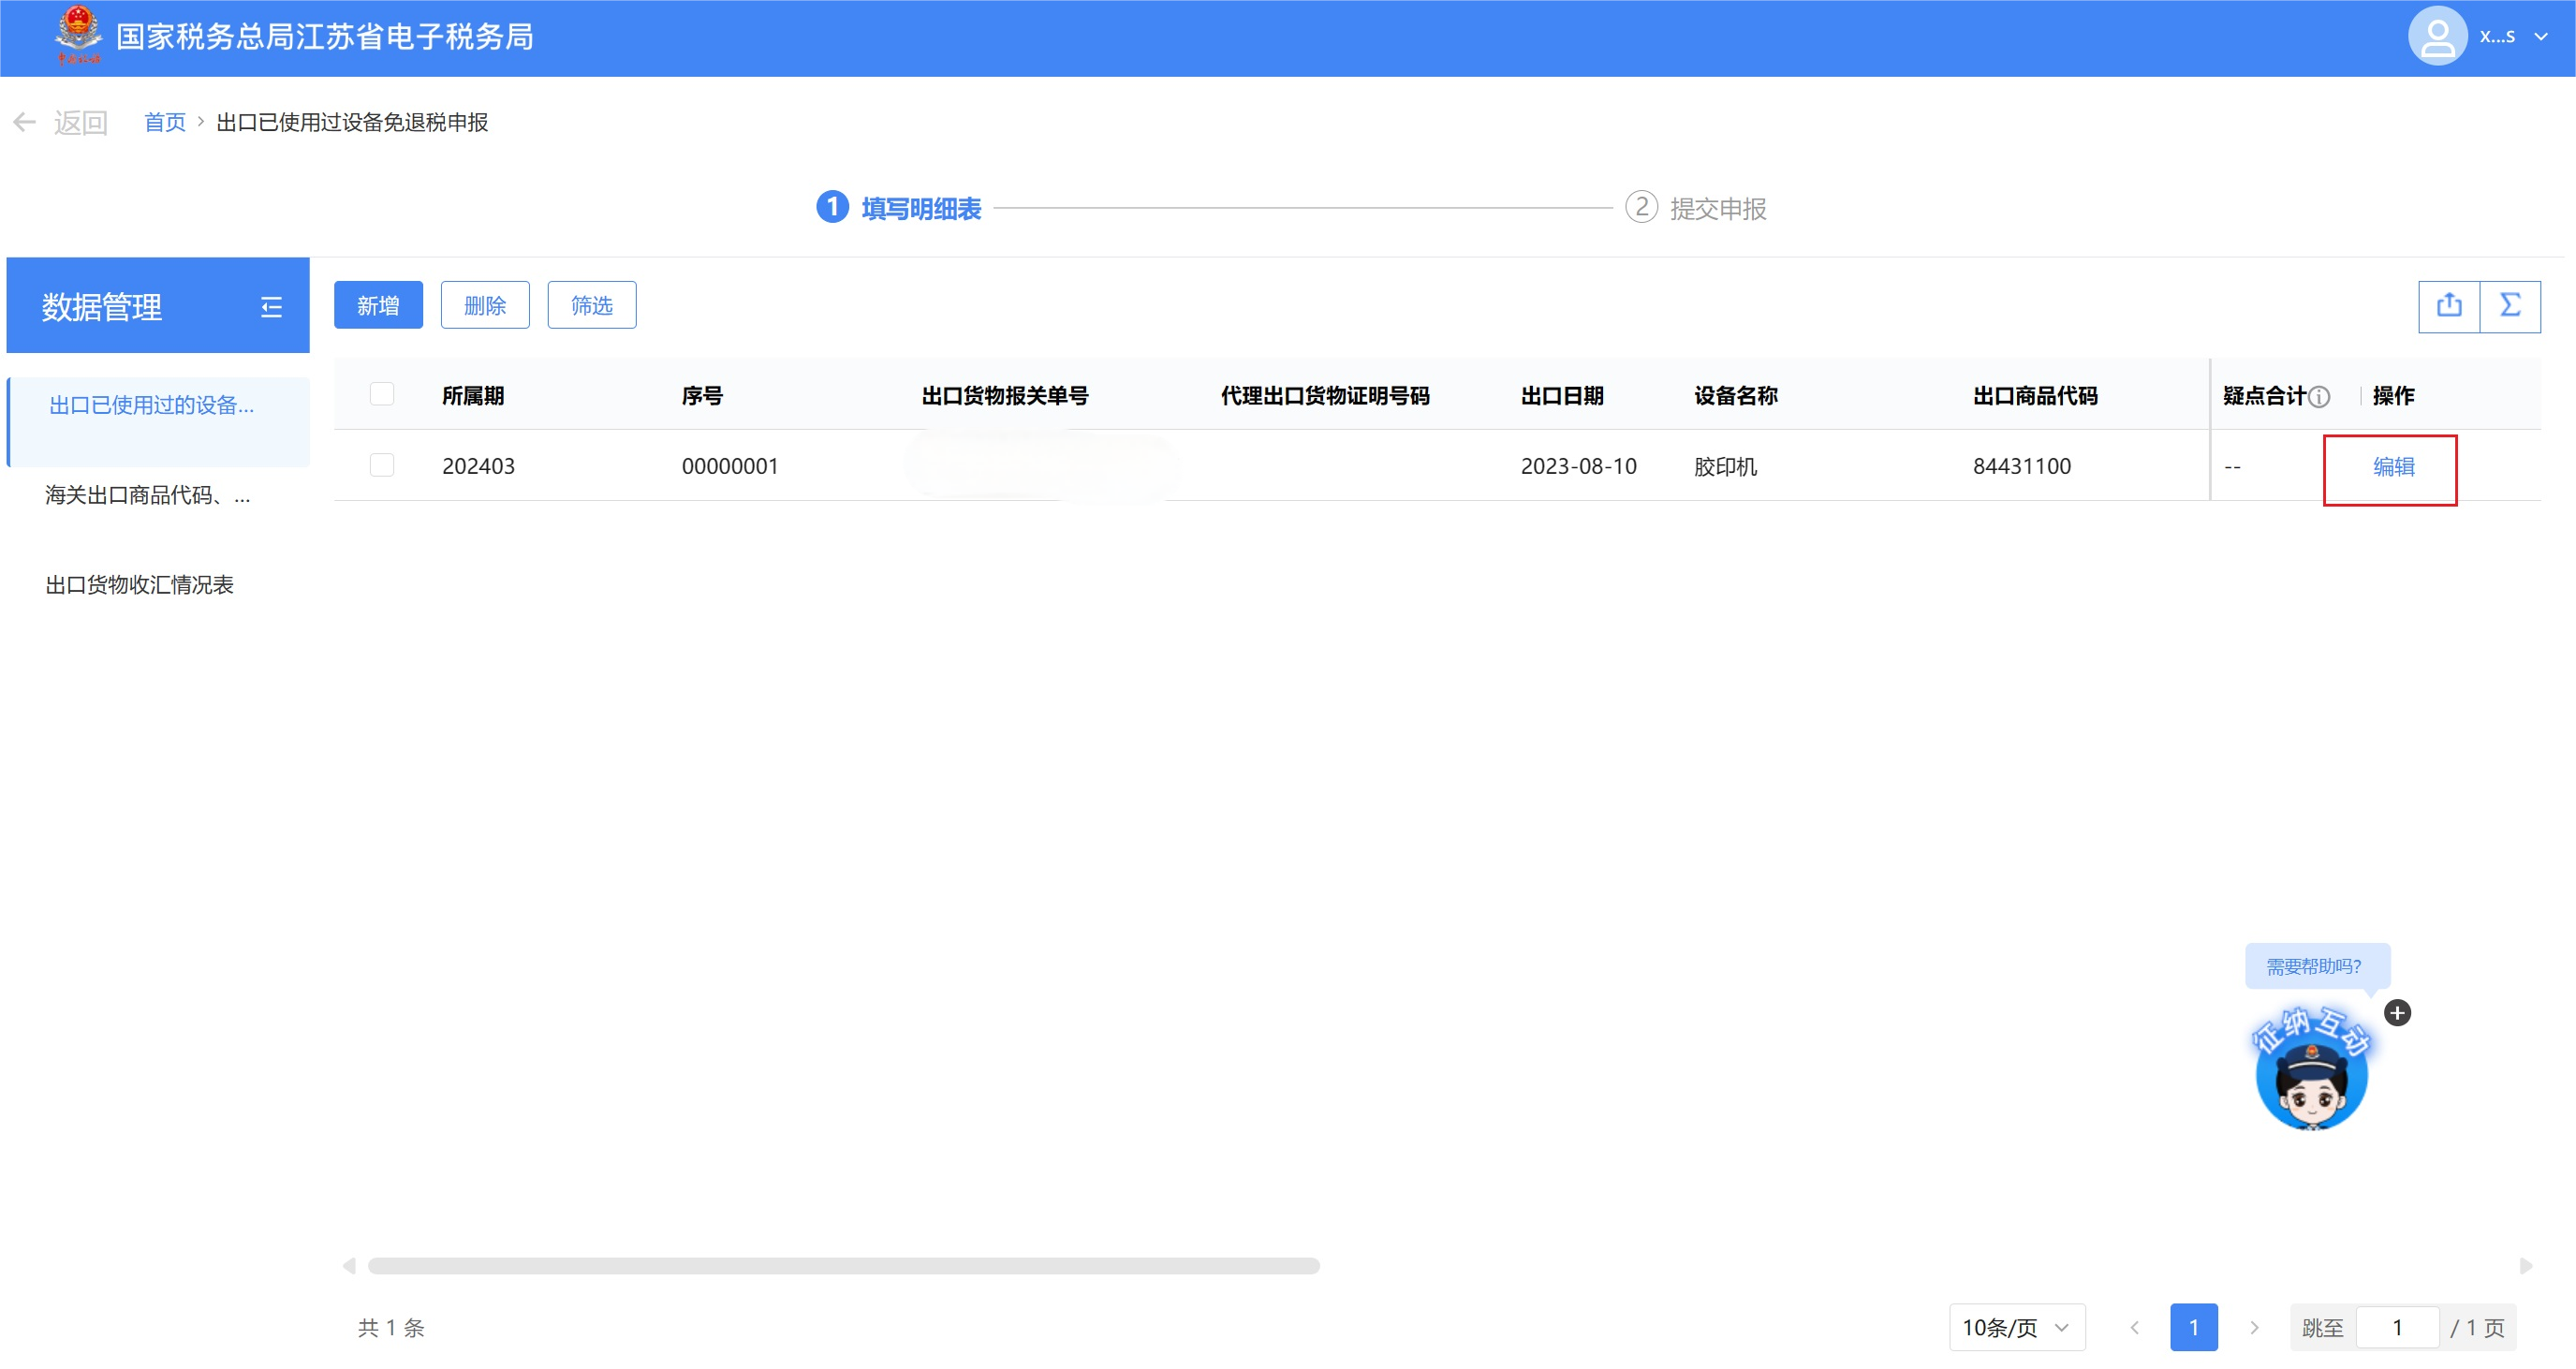Open the 征纳互动 assistant mascot
Image resolution: width=2576 pixels, height=1369 pixels.
tap(2311, 1077)
